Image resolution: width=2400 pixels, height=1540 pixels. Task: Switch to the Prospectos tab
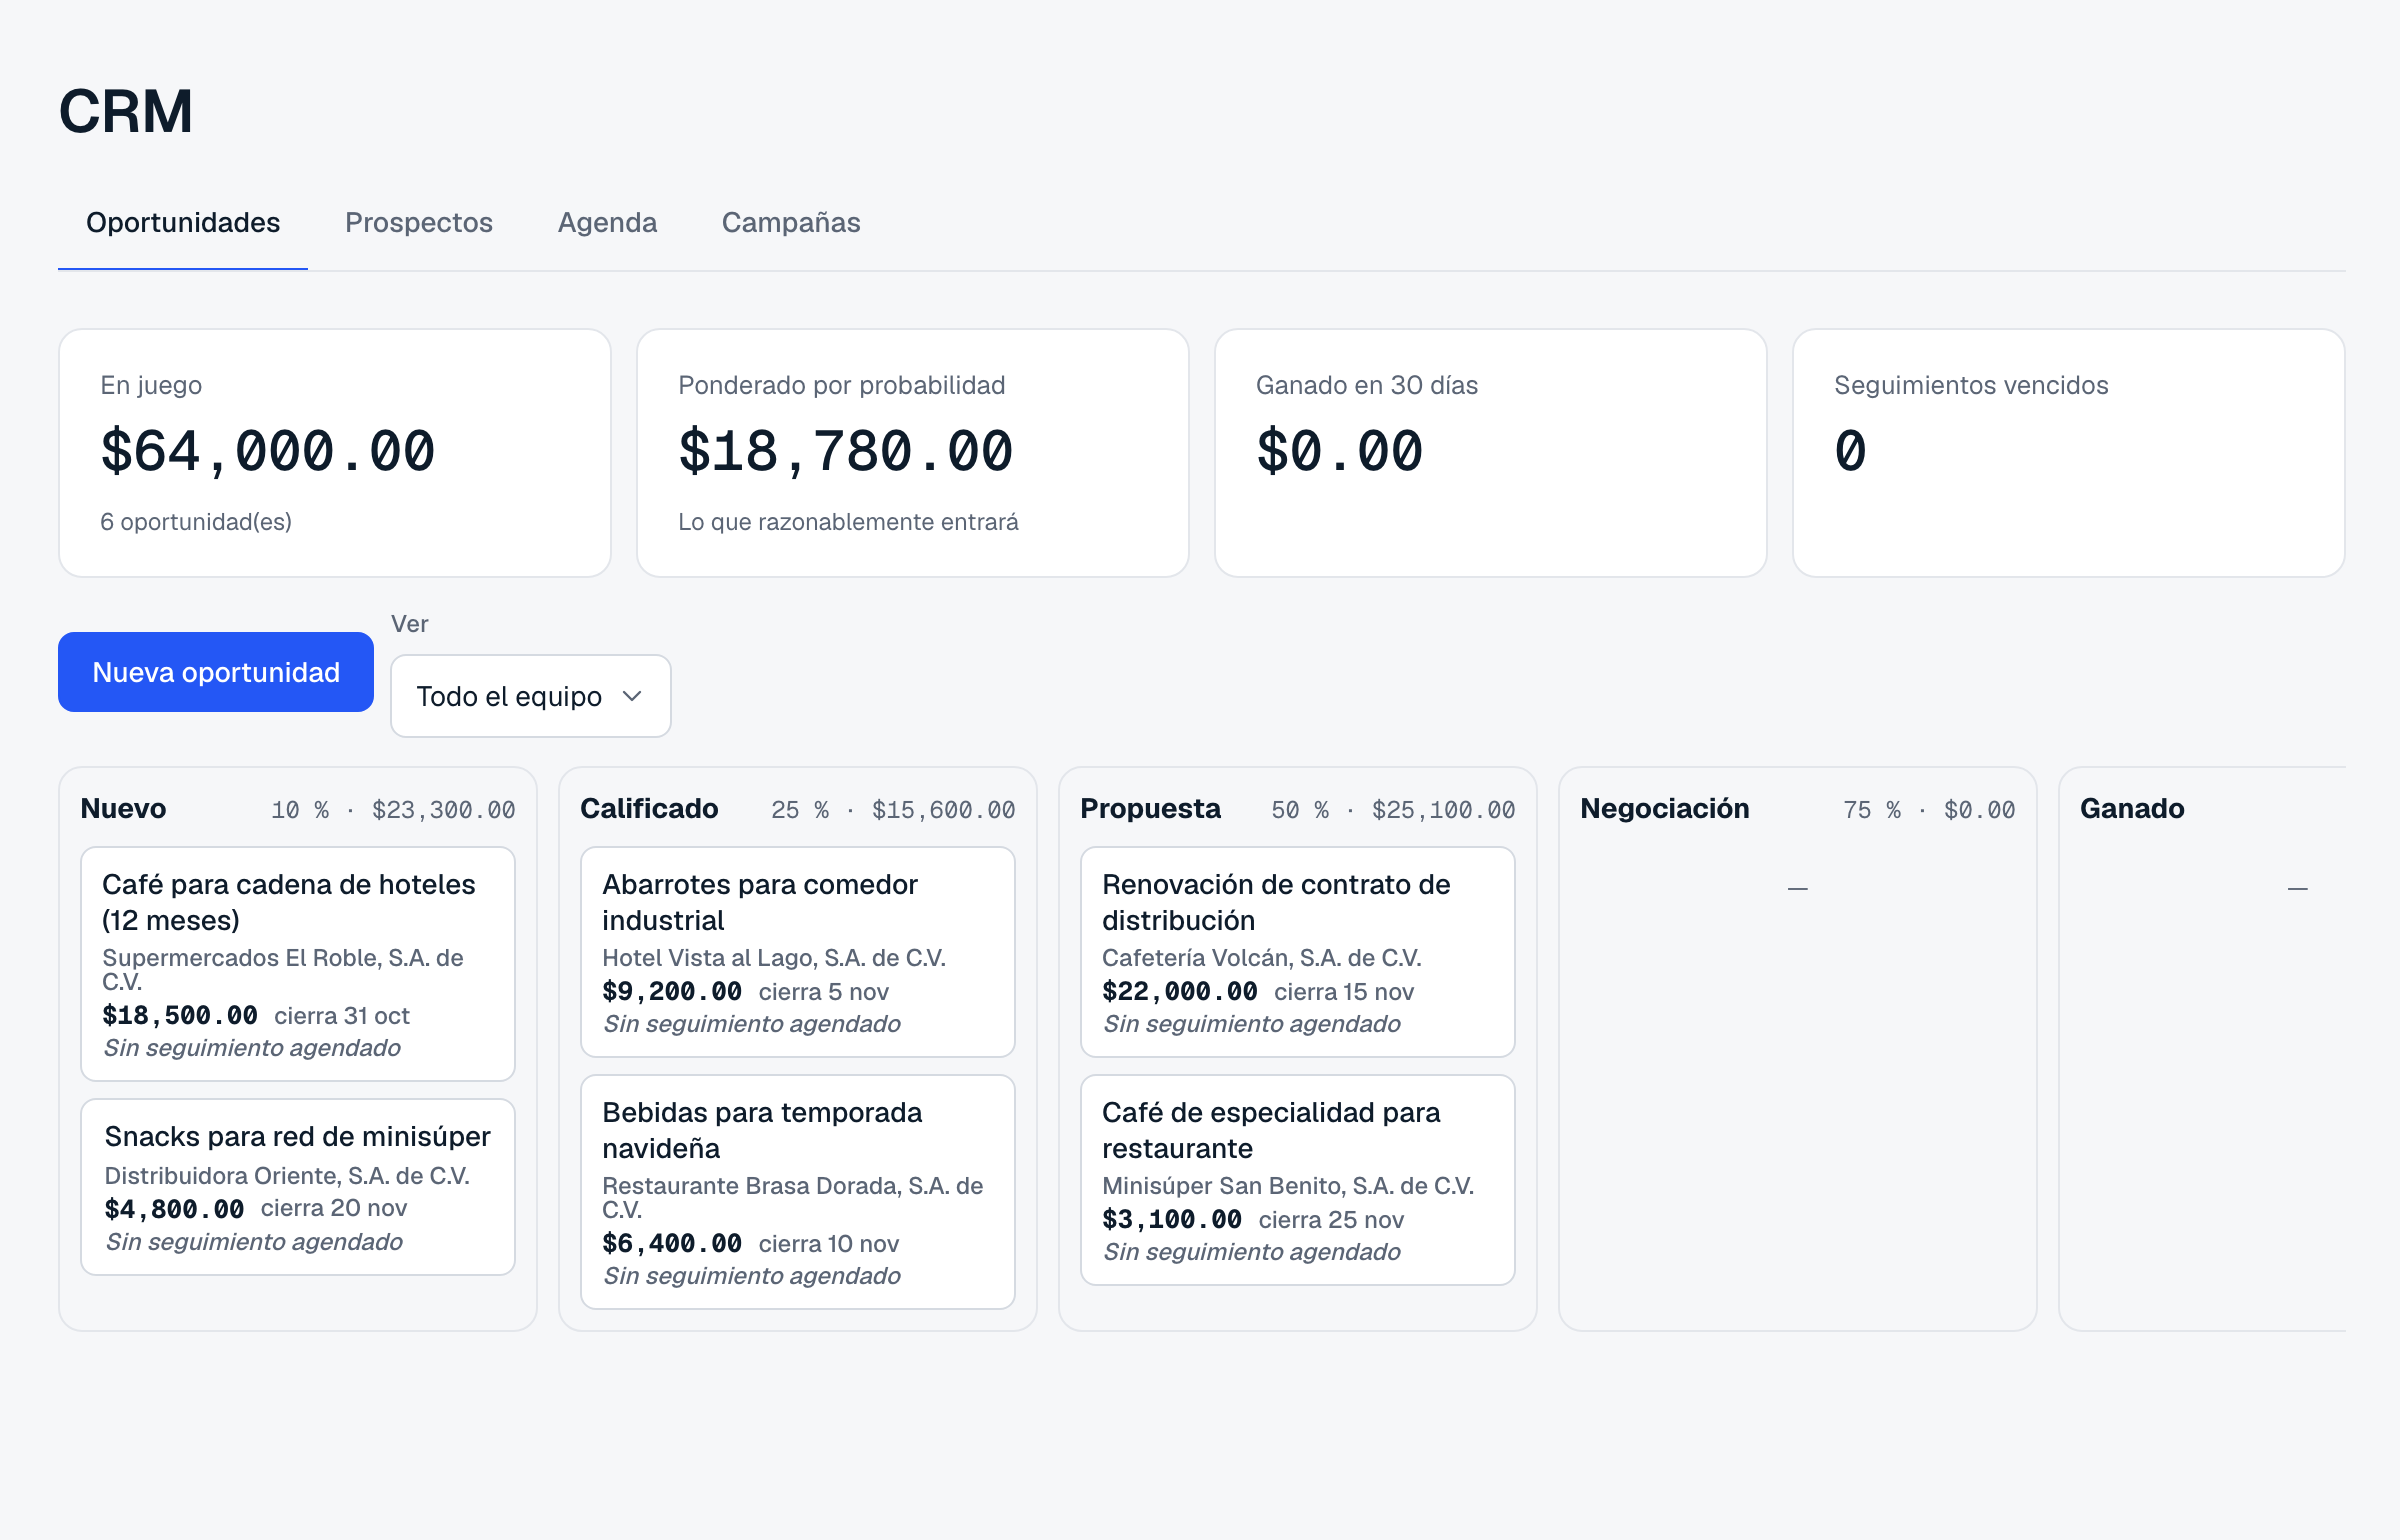point(419,223)
